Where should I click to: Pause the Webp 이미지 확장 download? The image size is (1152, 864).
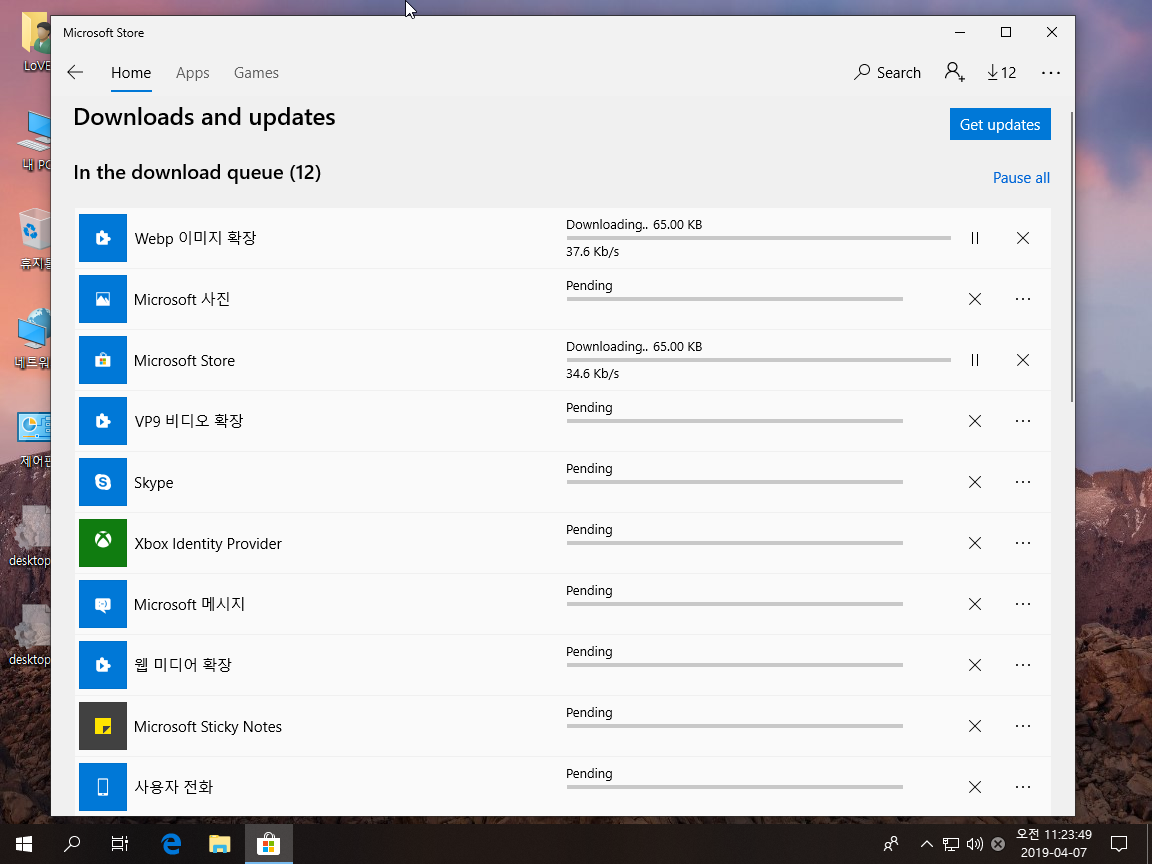[x=974, y=238]
